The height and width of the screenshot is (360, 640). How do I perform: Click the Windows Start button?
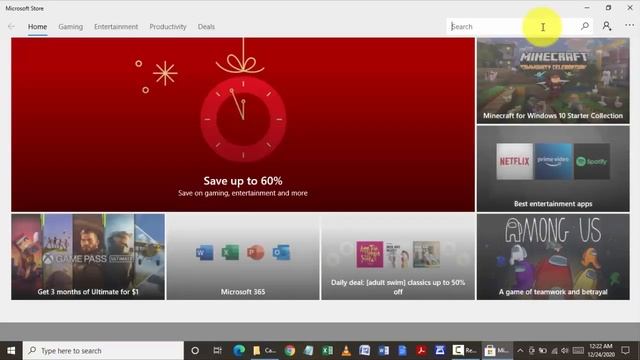[11, 351]
